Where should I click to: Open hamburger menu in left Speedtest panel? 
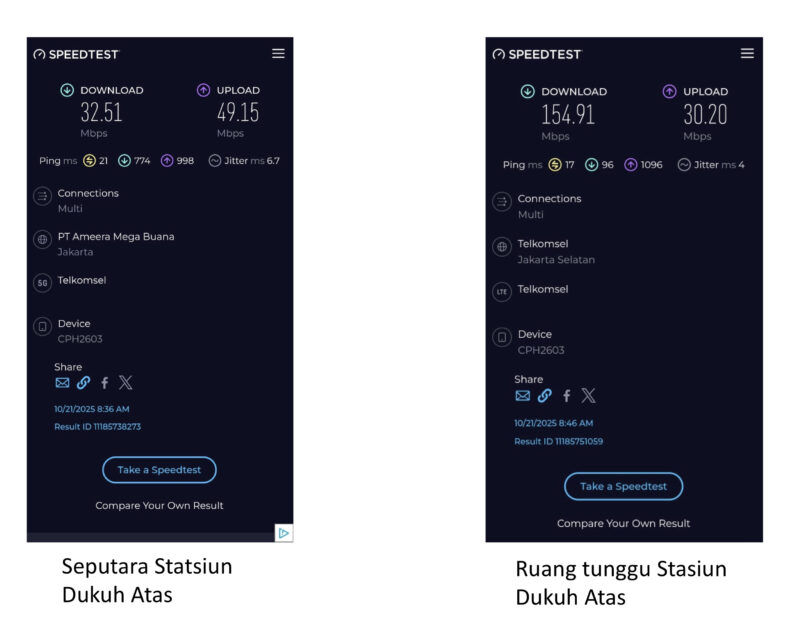tap(278, 53)
